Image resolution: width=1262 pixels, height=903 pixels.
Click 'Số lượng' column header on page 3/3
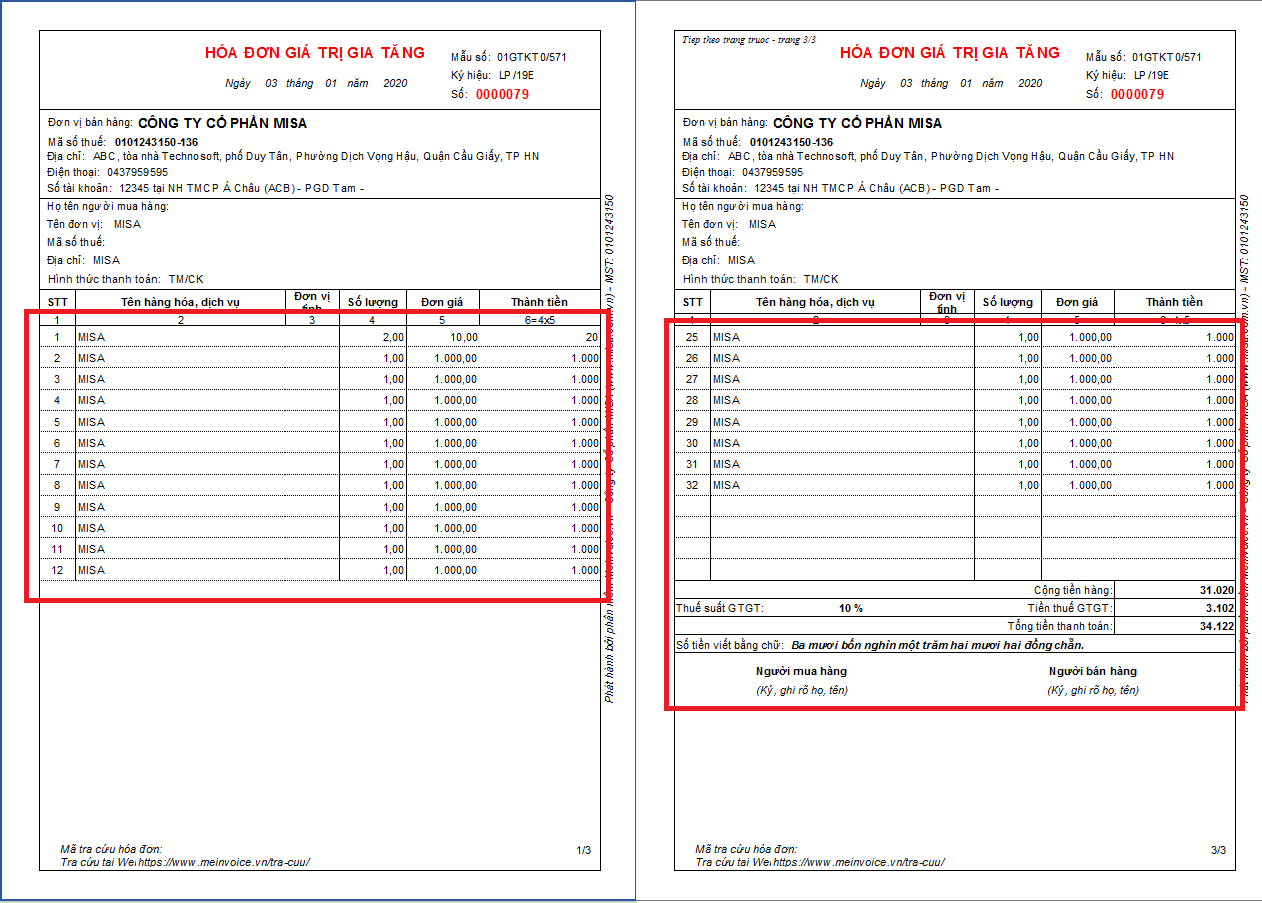(x=1008, y=302)
